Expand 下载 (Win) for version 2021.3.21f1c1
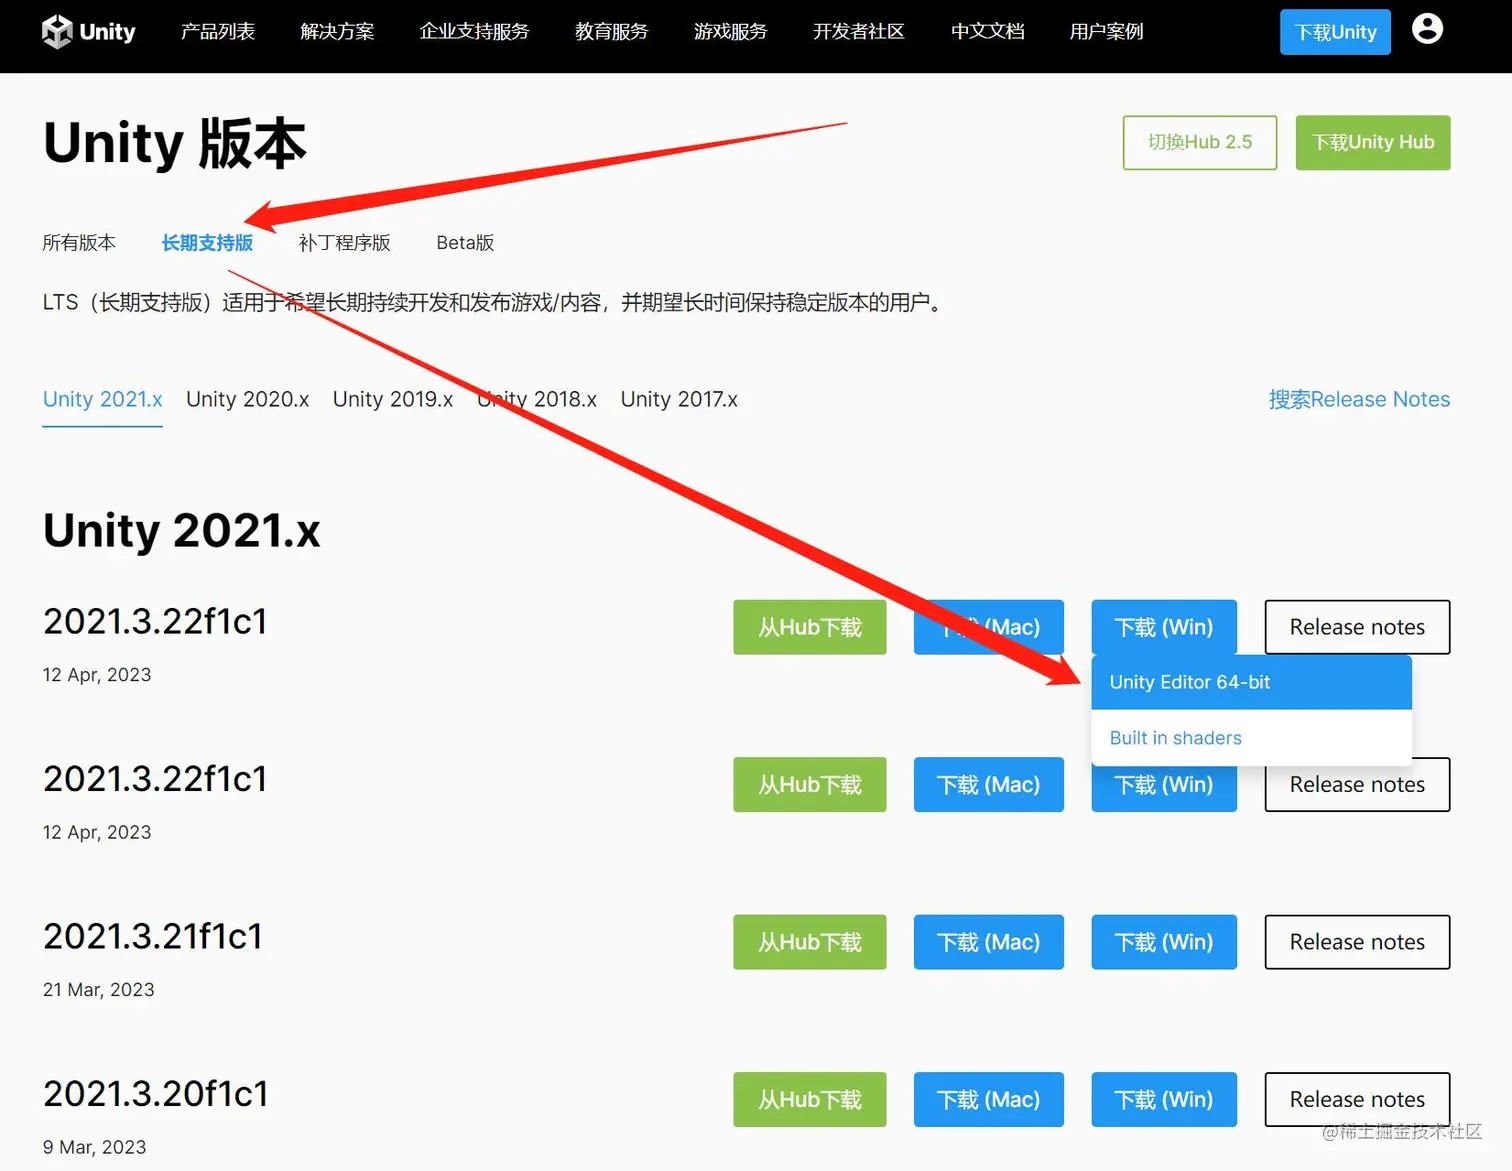Viewport: 1512px width, 1171px height. coord(1164,942)
